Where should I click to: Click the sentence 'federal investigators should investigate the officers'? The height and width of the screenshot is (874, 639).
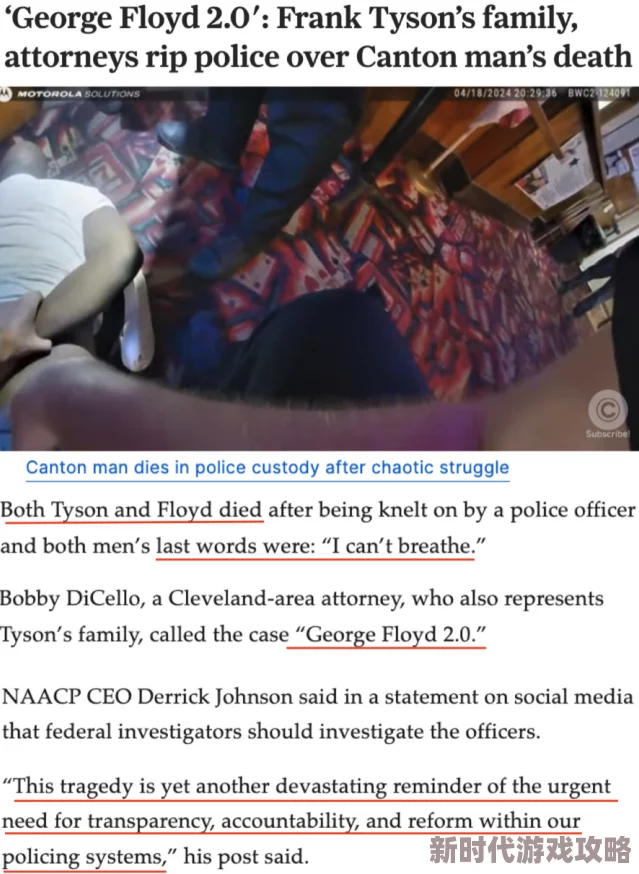click(292, 731)
